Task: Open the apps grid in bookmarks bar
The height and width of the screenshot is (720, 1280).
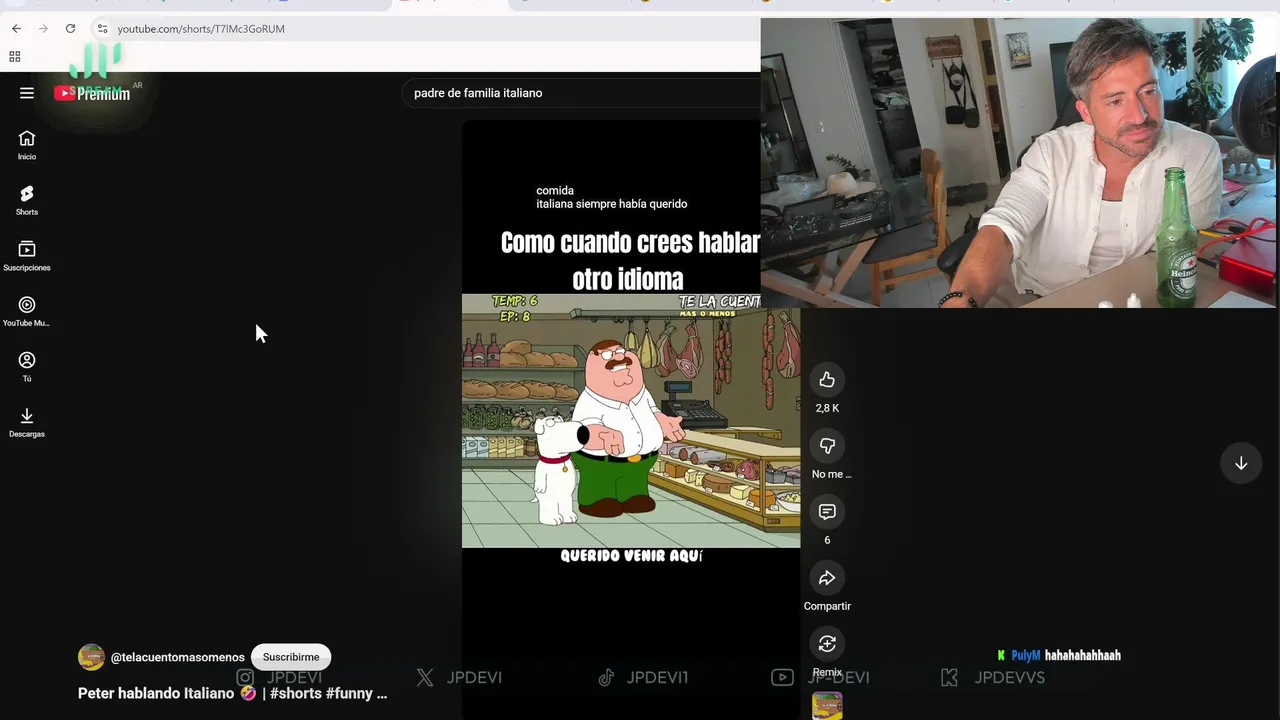Action: [15, 57]
